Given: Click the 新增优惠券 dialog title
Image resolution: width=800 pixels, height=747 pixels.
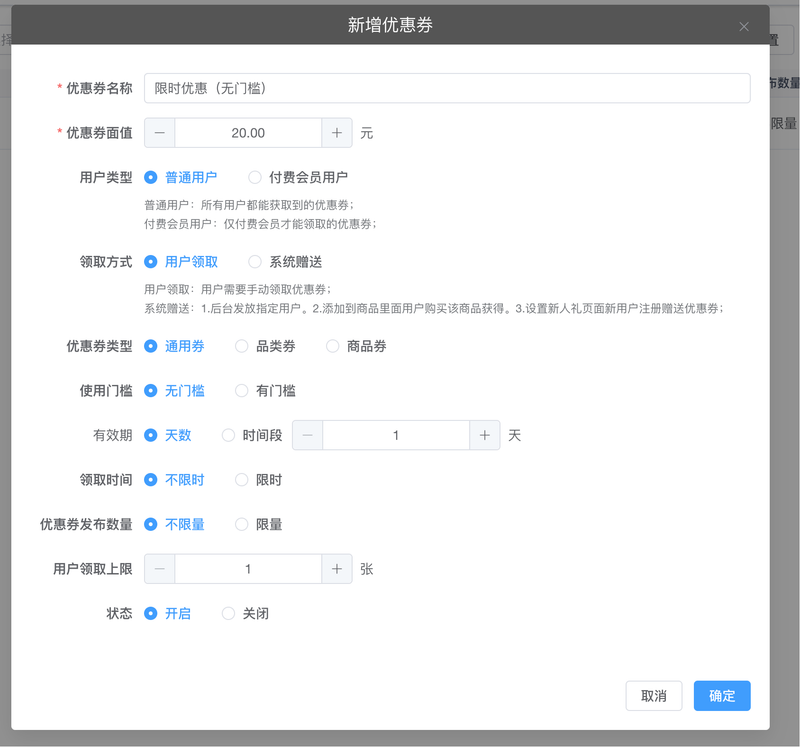Looking at the screenshot, I should point(390,25).
